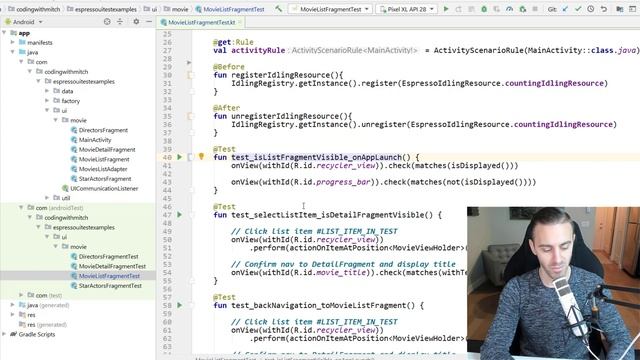Expand the util package arrow
This screenshot has width=640, height=360.
(47, 198)
